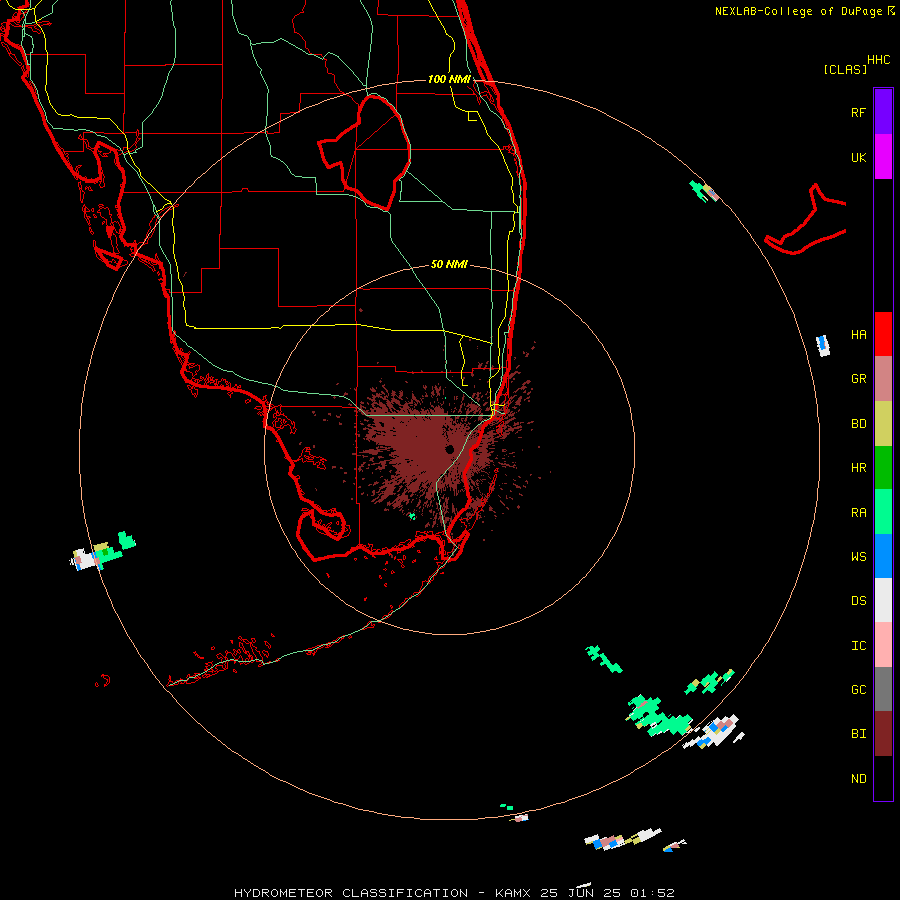Click the 'IC' legend label
This screenshot has height=900, width=900.
tap(858, 645)
